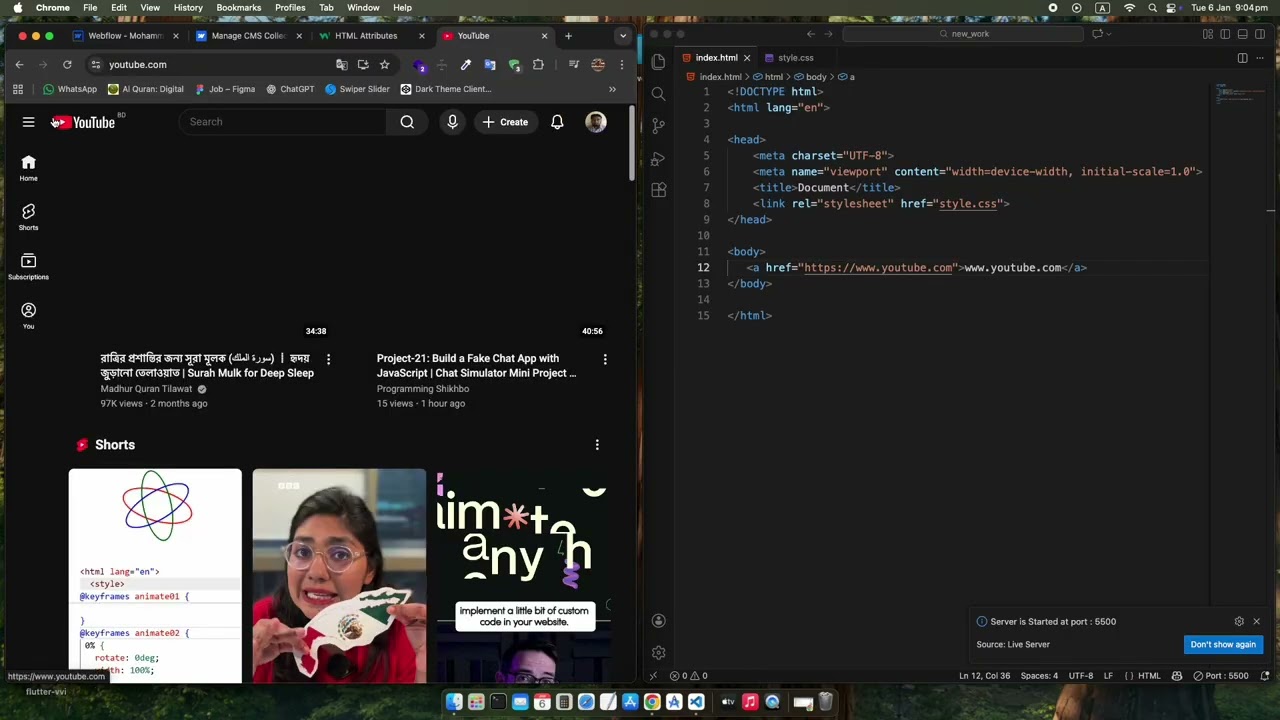Select the index.html editor tab

(716, 58)
